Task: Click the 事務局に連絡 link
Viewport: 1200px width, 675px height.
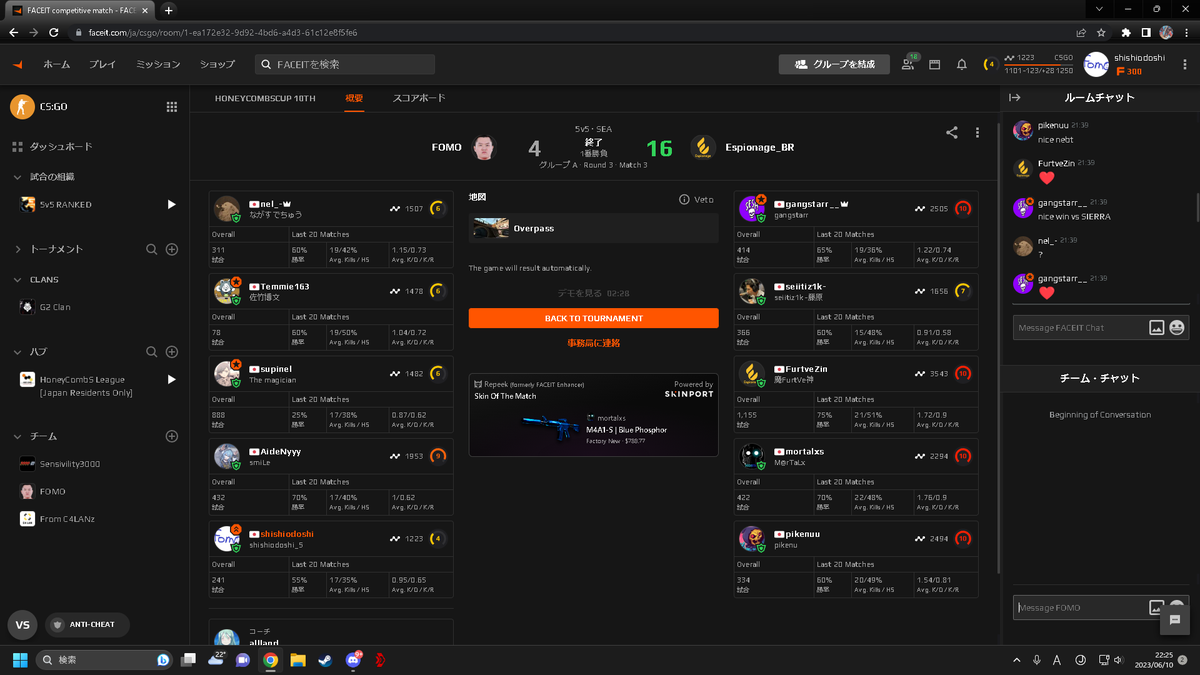Action: 593,343
